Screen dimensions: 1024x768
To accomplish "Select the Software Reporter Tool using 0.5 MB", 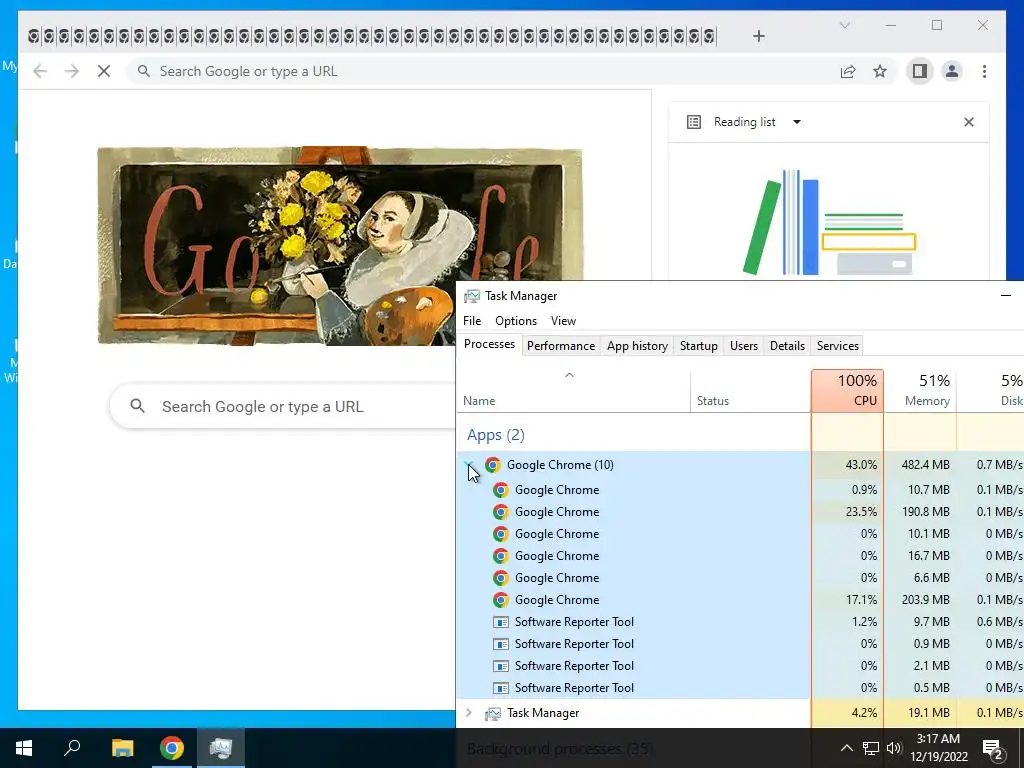I will 740,688.
